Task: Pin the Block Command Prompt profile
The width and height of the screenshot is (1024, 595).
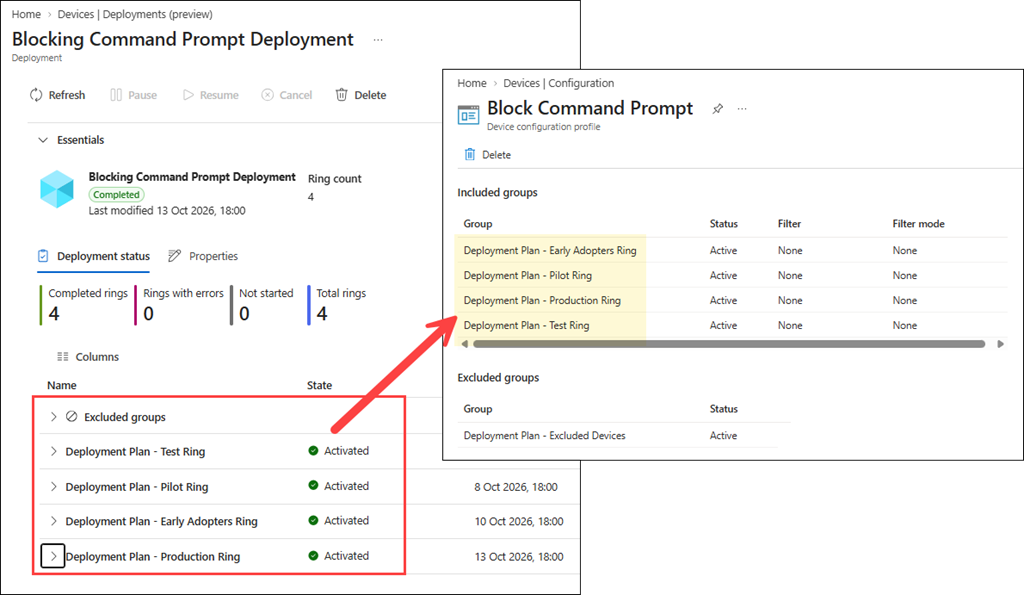Action: point(718,108)
